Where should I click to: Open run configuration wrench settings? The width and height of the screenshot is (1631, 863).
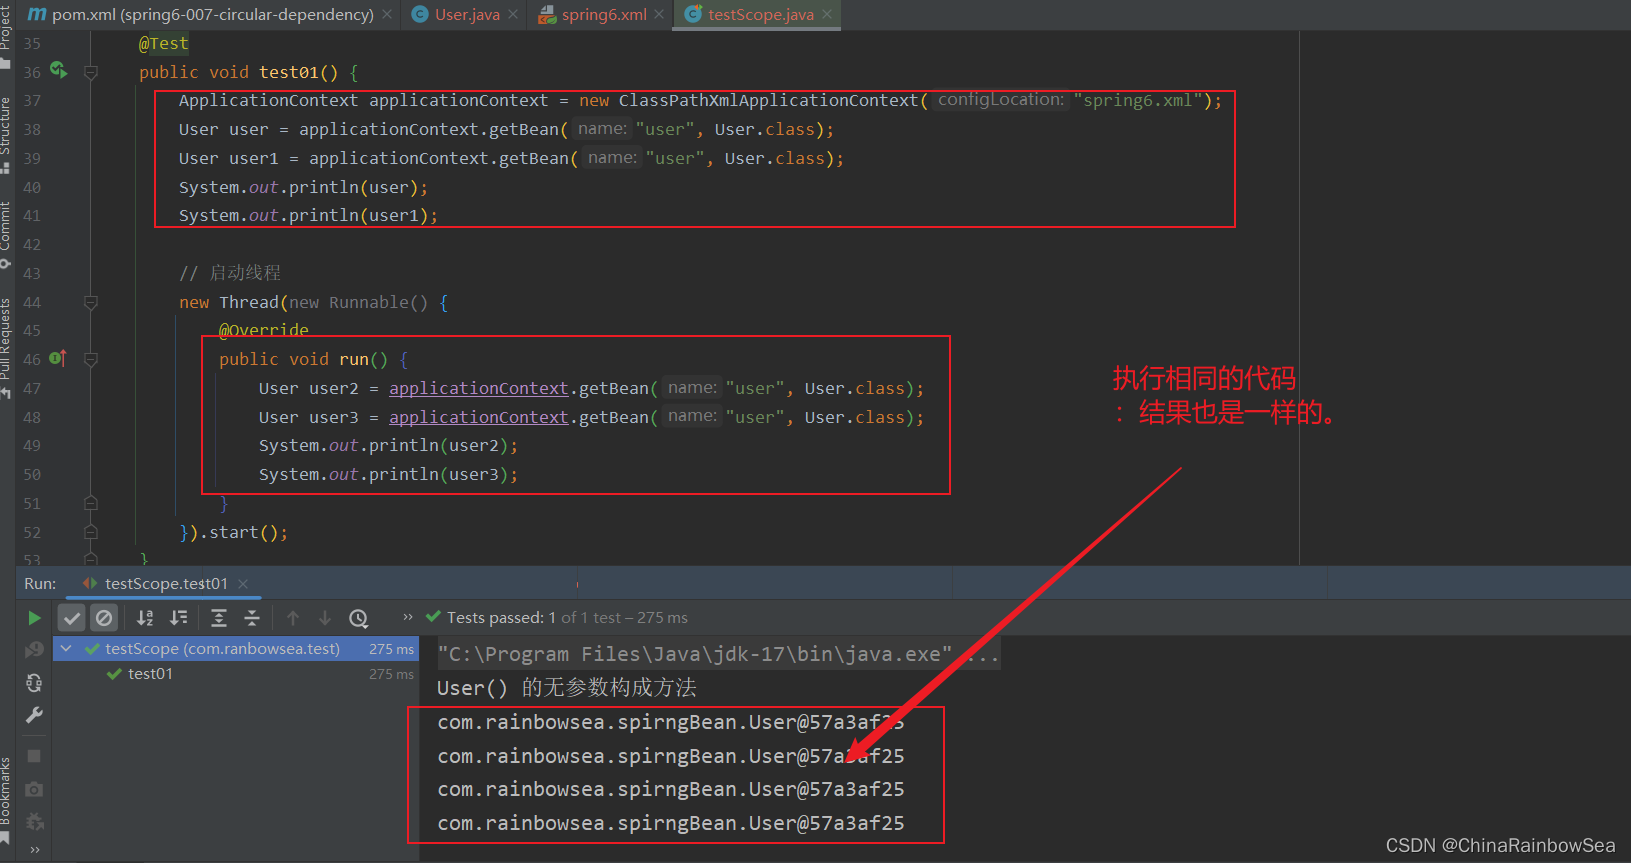click(34, 715)
